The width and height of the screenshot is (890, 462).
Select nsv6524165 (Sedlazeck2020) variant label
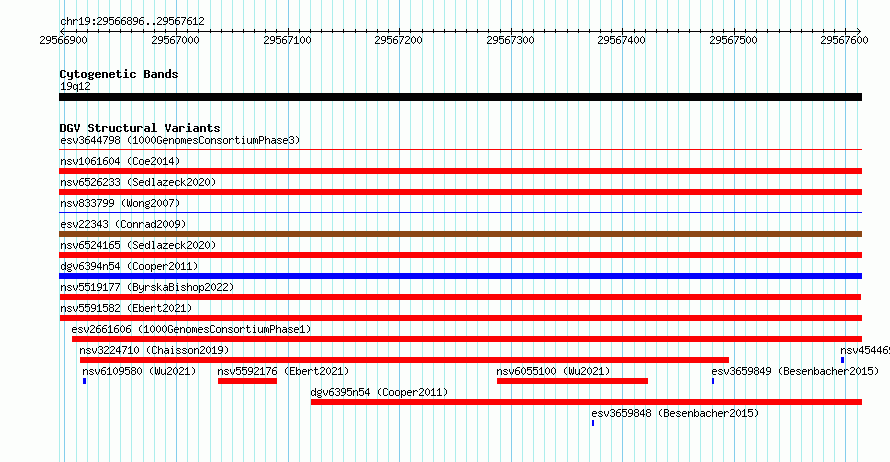click(x=138, y=245)
